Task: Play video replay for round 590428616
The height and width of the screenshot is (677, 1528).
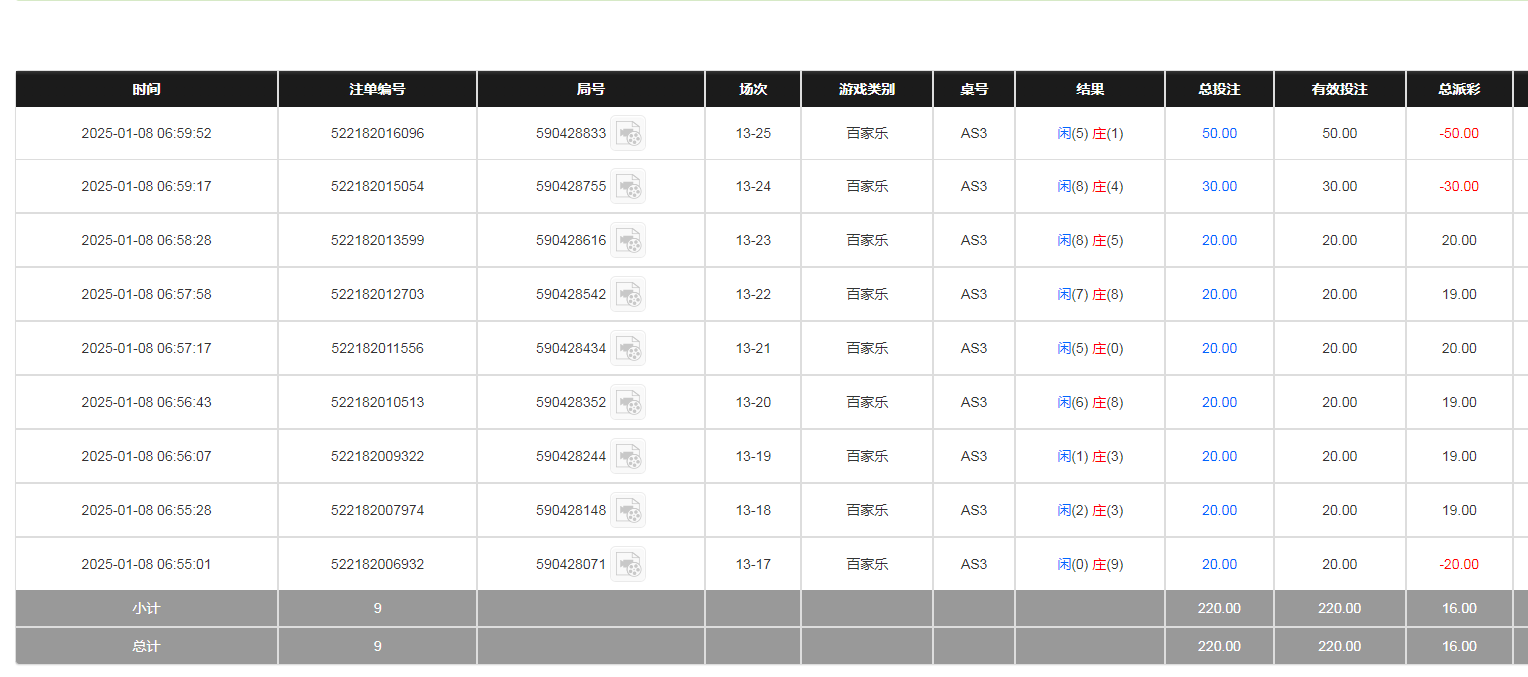Action: click(628, 240)
